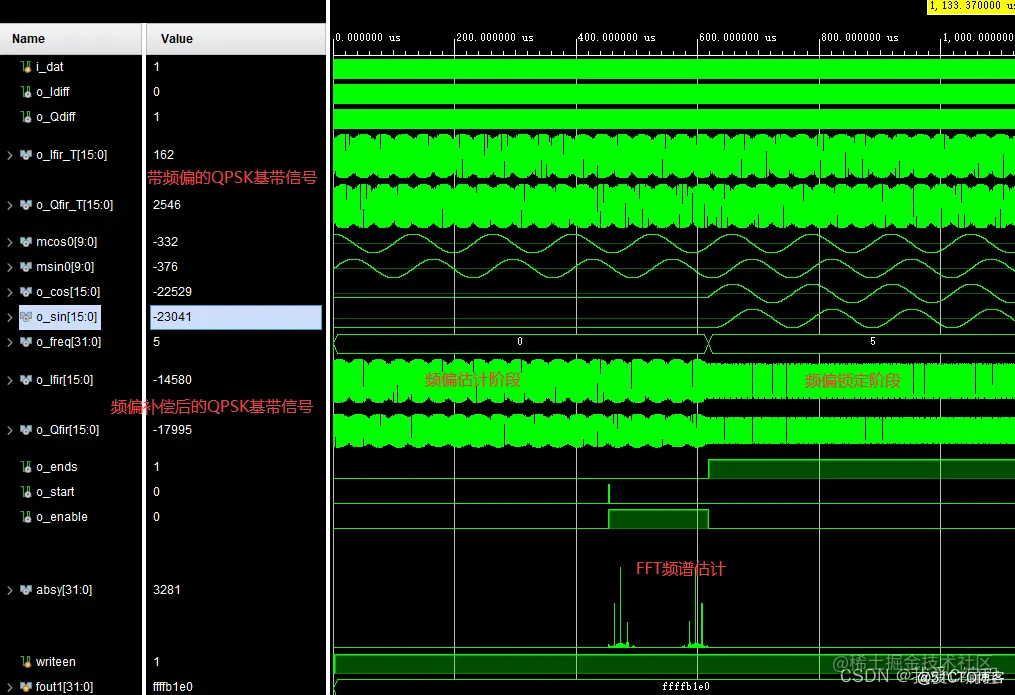Expand the o_Ifir_T[15:0] bus

(10, 155)
